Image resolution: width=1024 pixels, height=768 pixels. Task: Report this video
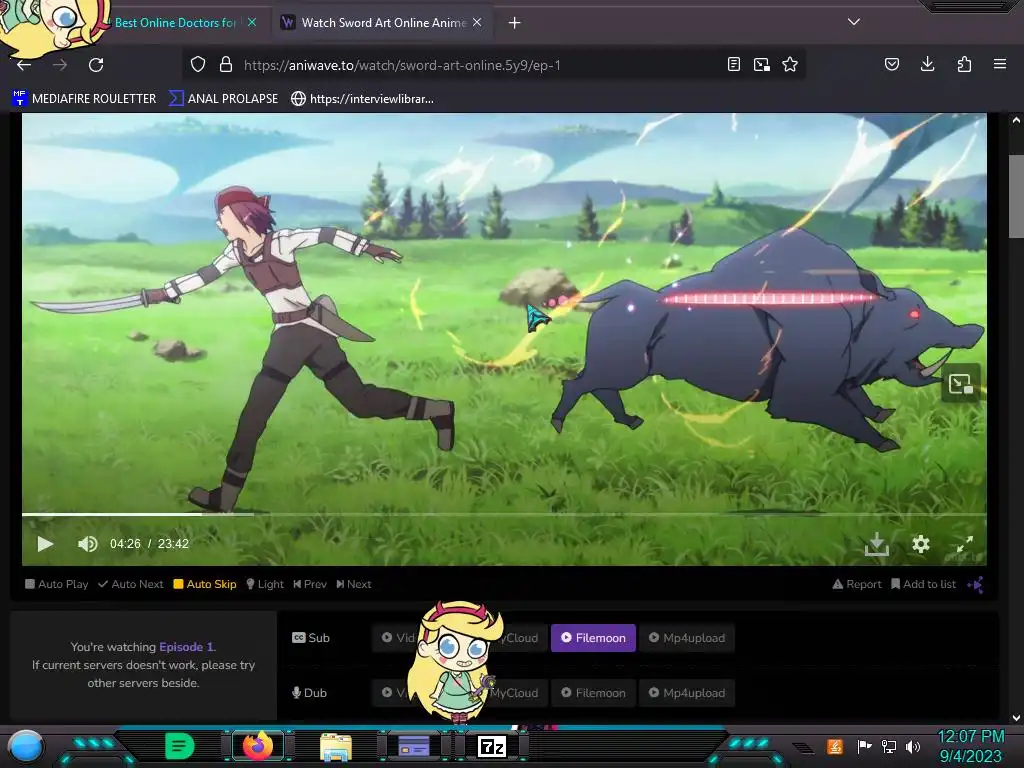click(857, 584)
